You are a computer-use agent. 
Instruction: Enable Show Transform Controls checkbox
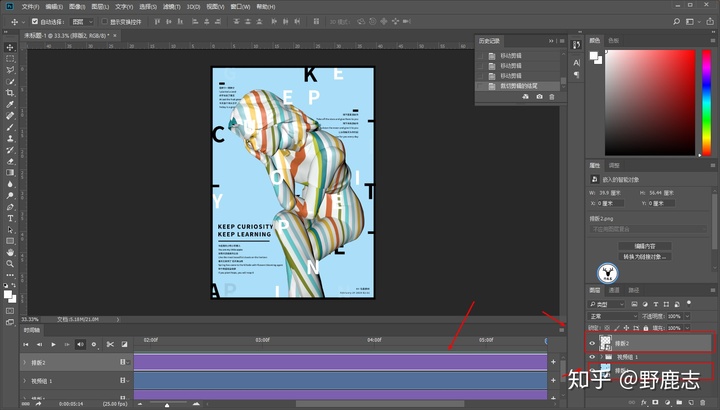(104, 21)
